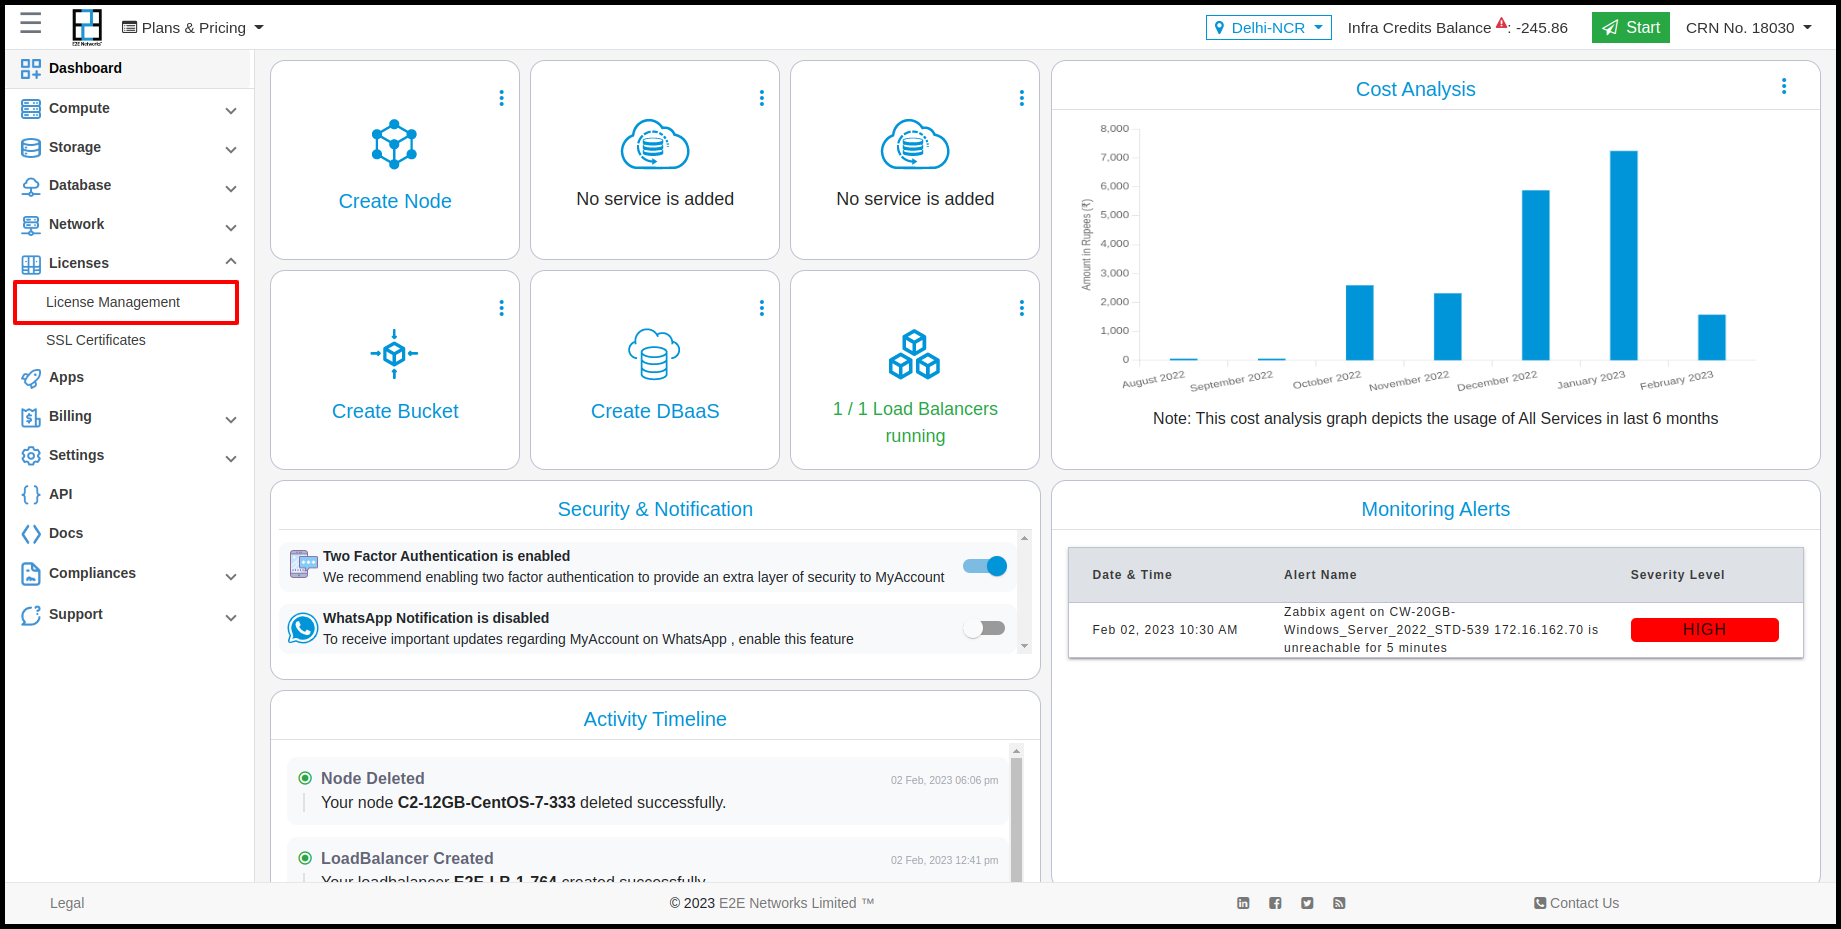The image size is (1841, 929).
Task: Expand the Support menu chevron
Action: (231, 617)
